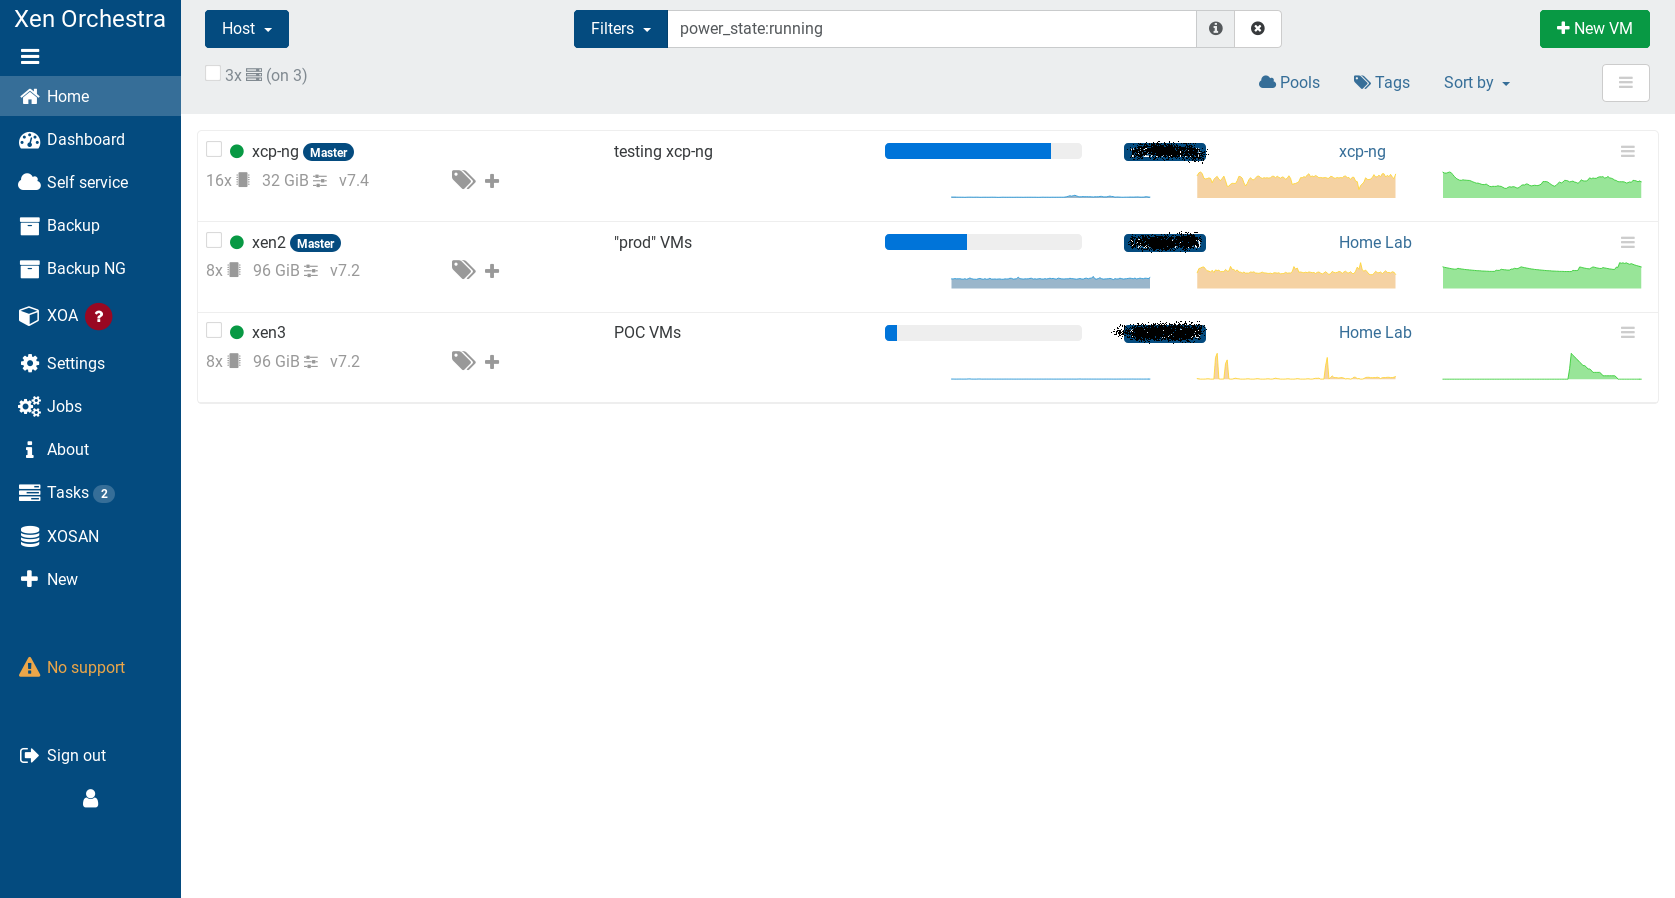Image resolution: width=1675 pixels, height=898 pixels.
Task: Open Home Lab pool link in xen2 row
Action: click(1375, 242)
